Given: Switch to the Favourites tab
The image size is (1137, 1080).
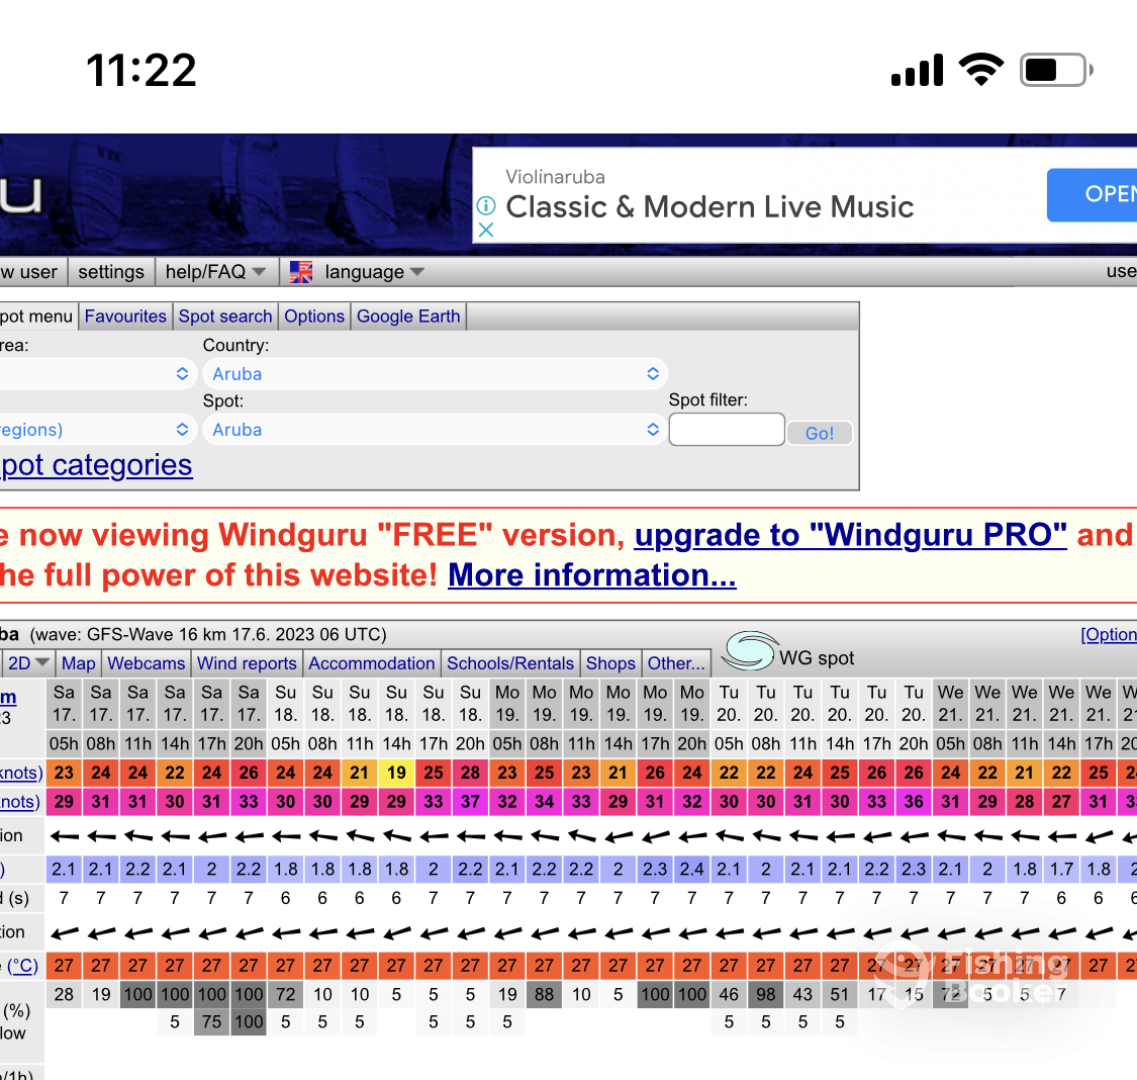Looking at the screenshot, I should point(125,317).
